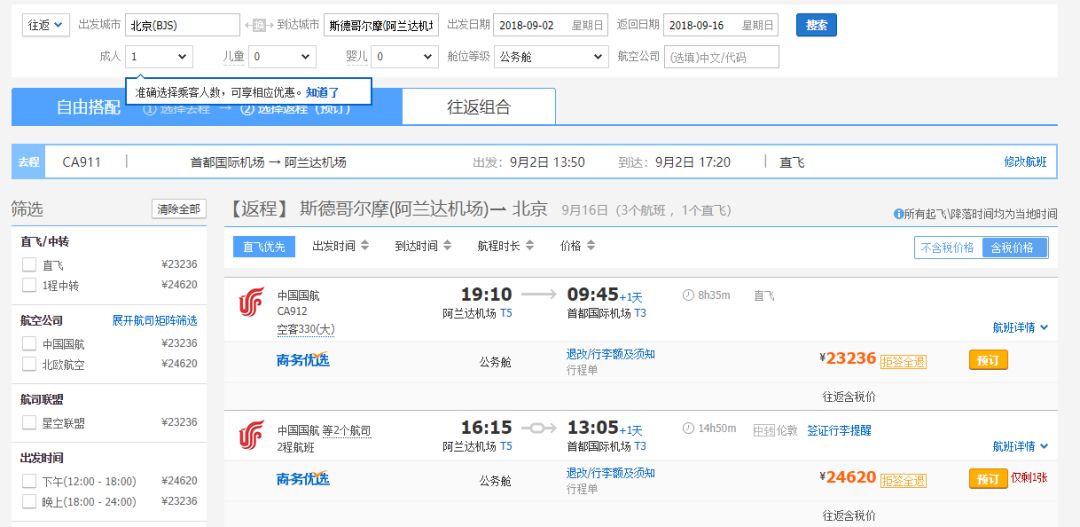This screenshot has height=527, width=1080.
Task: Check the 直飞 filter checkbox
Action: (x=29, y=265)
